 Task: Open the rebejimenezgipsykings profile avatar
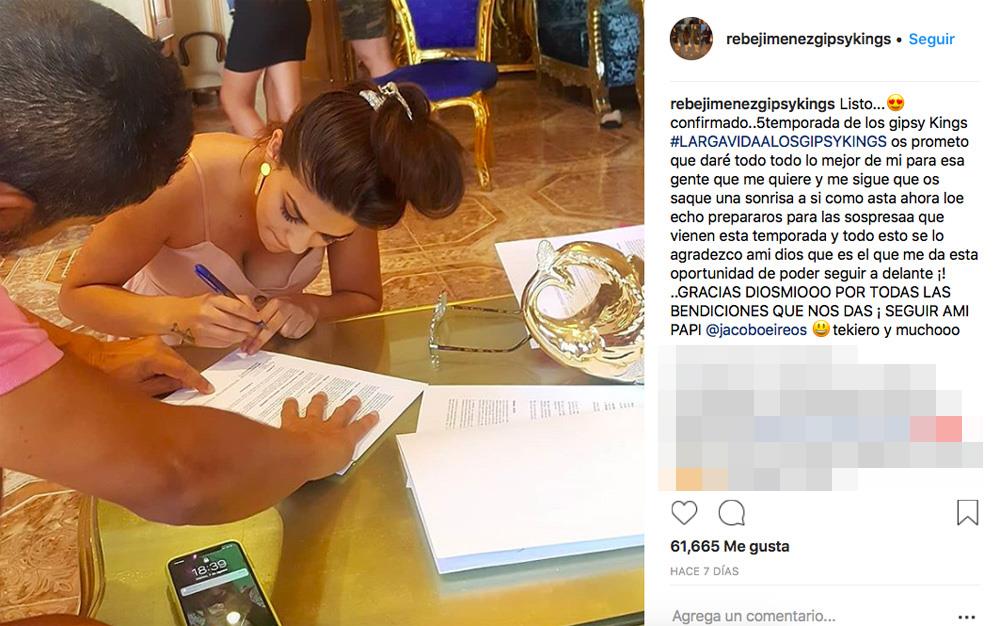(x=691, y=39)
